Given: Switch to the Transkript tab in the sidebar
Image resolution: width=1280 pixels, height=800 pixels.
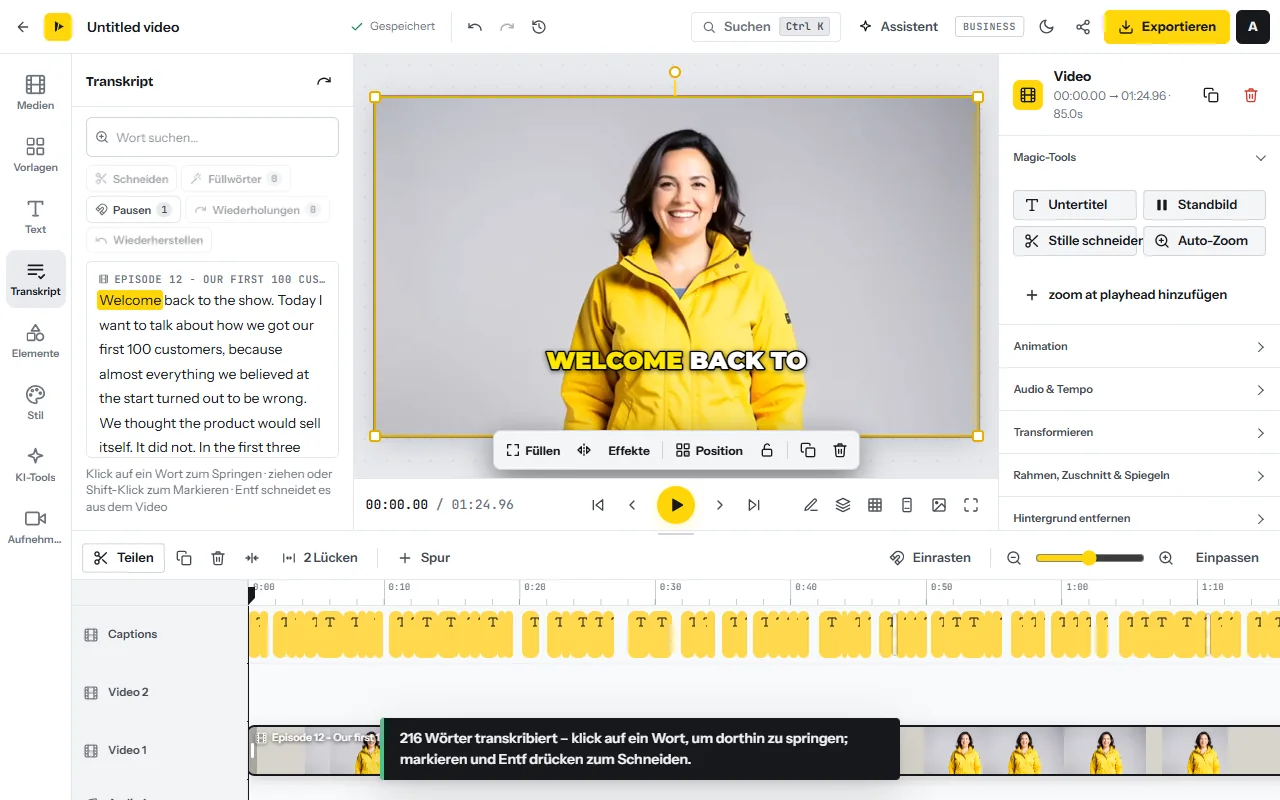Looking at the screenshot, I should point(35,278).
